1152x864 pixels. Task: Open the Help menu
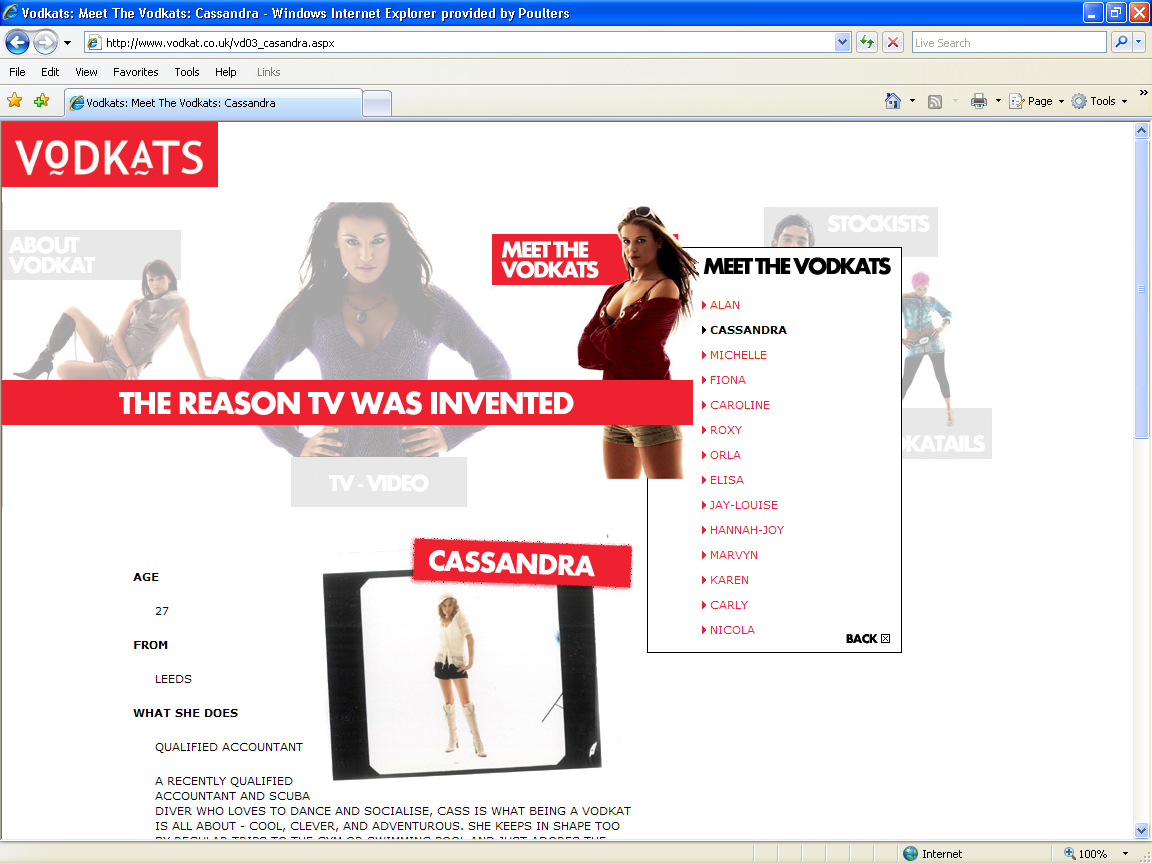point(226,72)
